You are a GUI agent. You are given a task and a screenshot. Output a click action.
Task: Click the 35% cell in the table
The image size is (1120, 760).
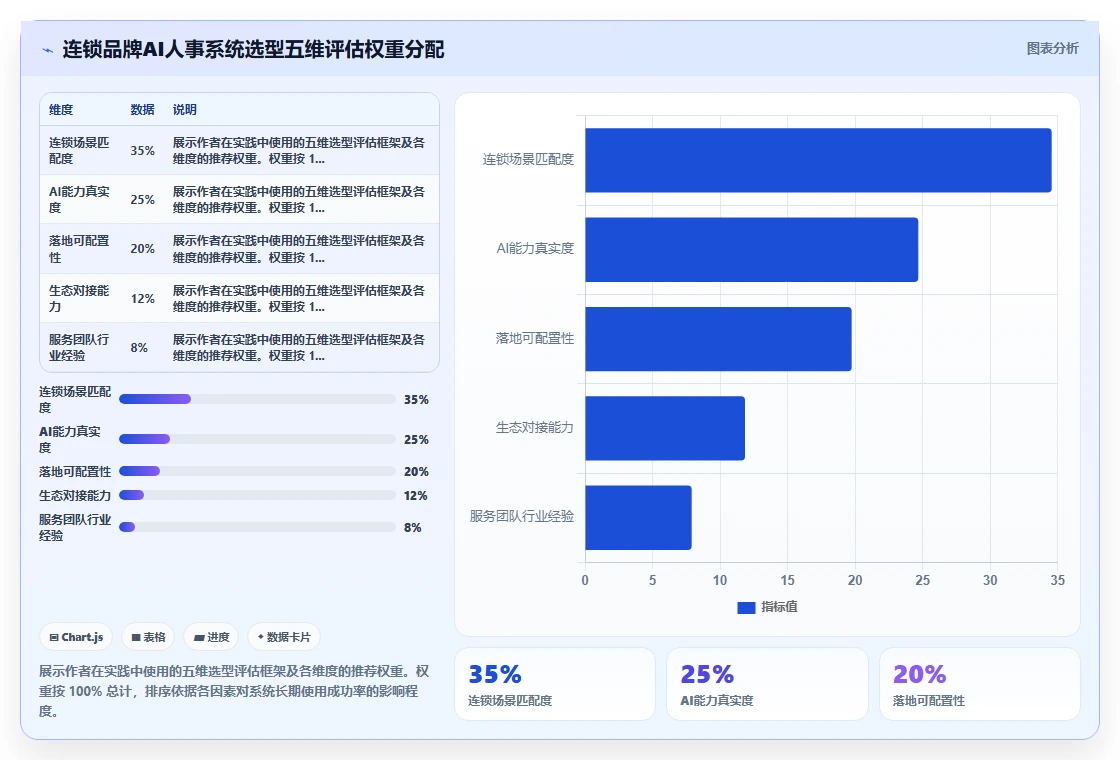tap(142, 151)
